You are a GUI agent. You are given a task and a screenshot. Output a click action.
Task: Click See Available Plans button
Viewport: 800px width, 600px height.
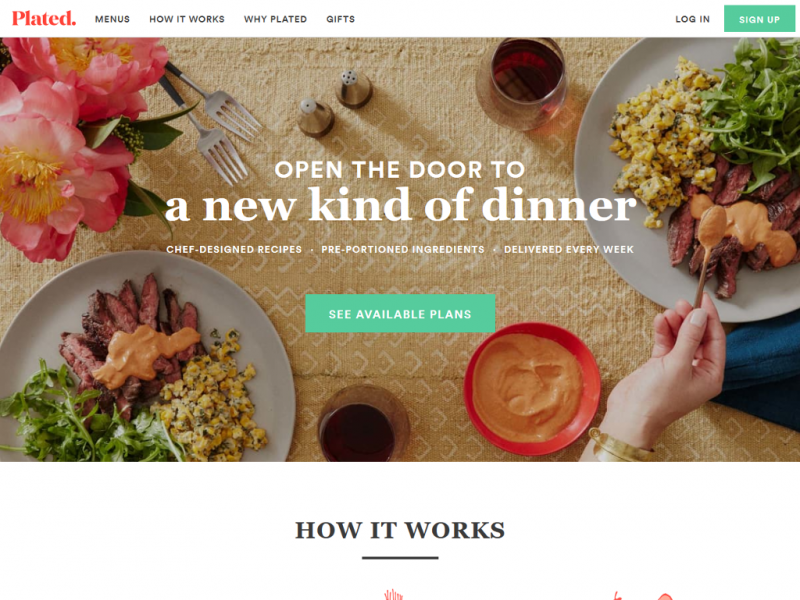pyautogui.click(x=400, y=313)
